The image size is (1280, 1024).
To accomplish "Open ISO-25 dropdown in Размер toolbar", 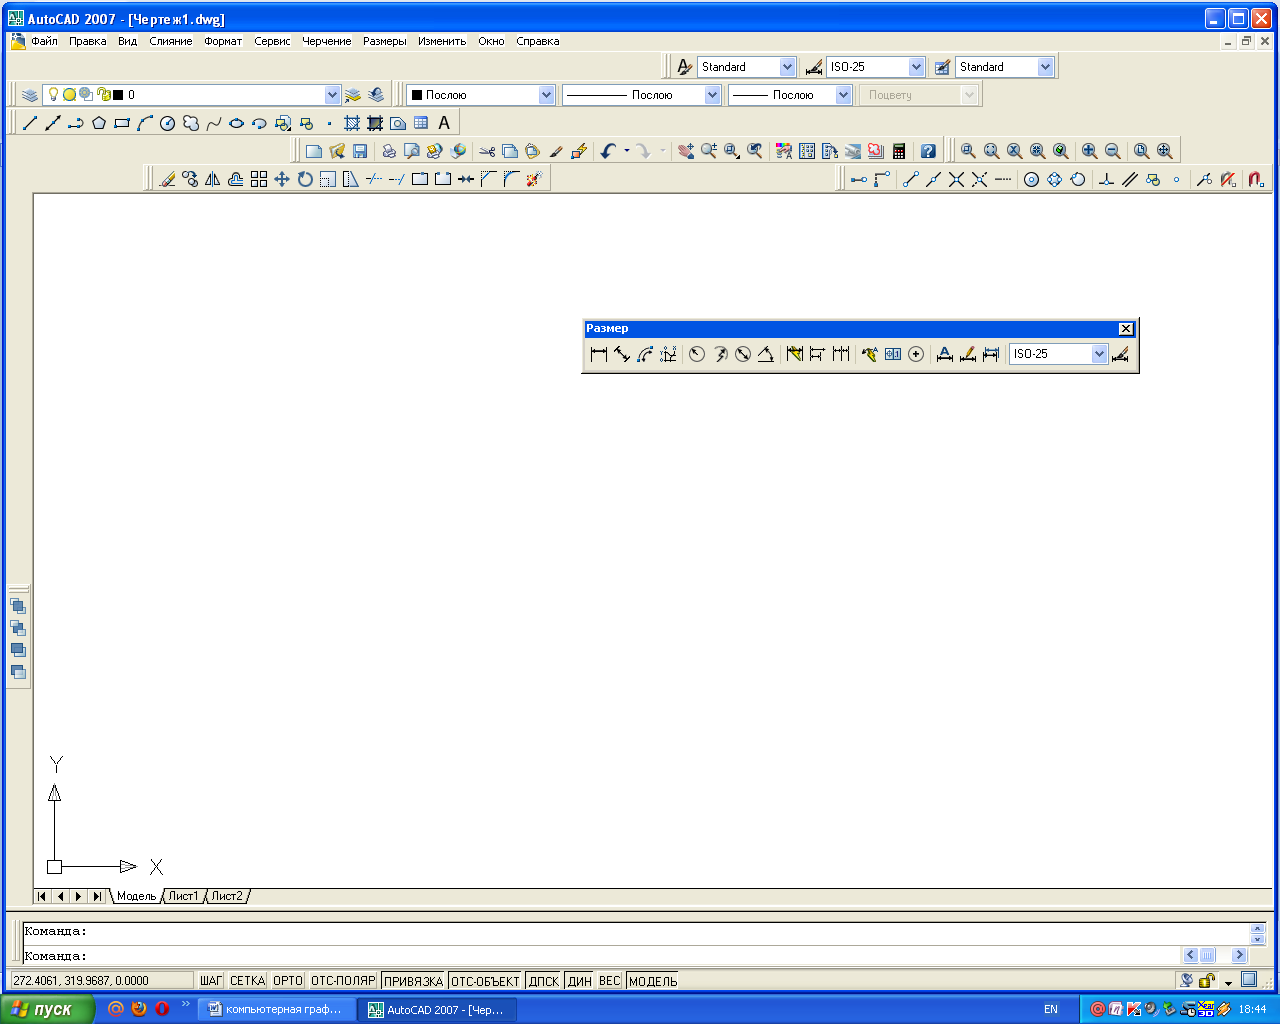I will (x=1099, y=354).
